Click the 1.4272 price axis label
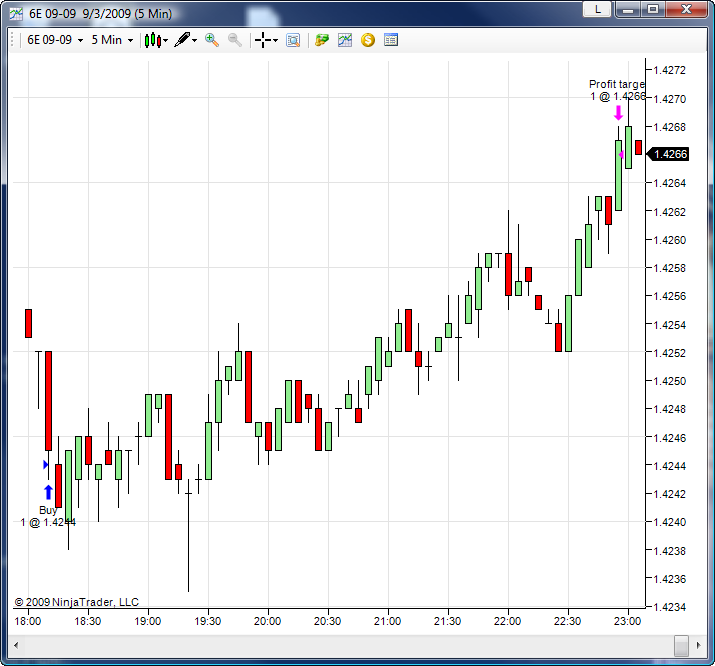Image resolution: width=715 pixels, height=666 pixels. tap(669, 70)
